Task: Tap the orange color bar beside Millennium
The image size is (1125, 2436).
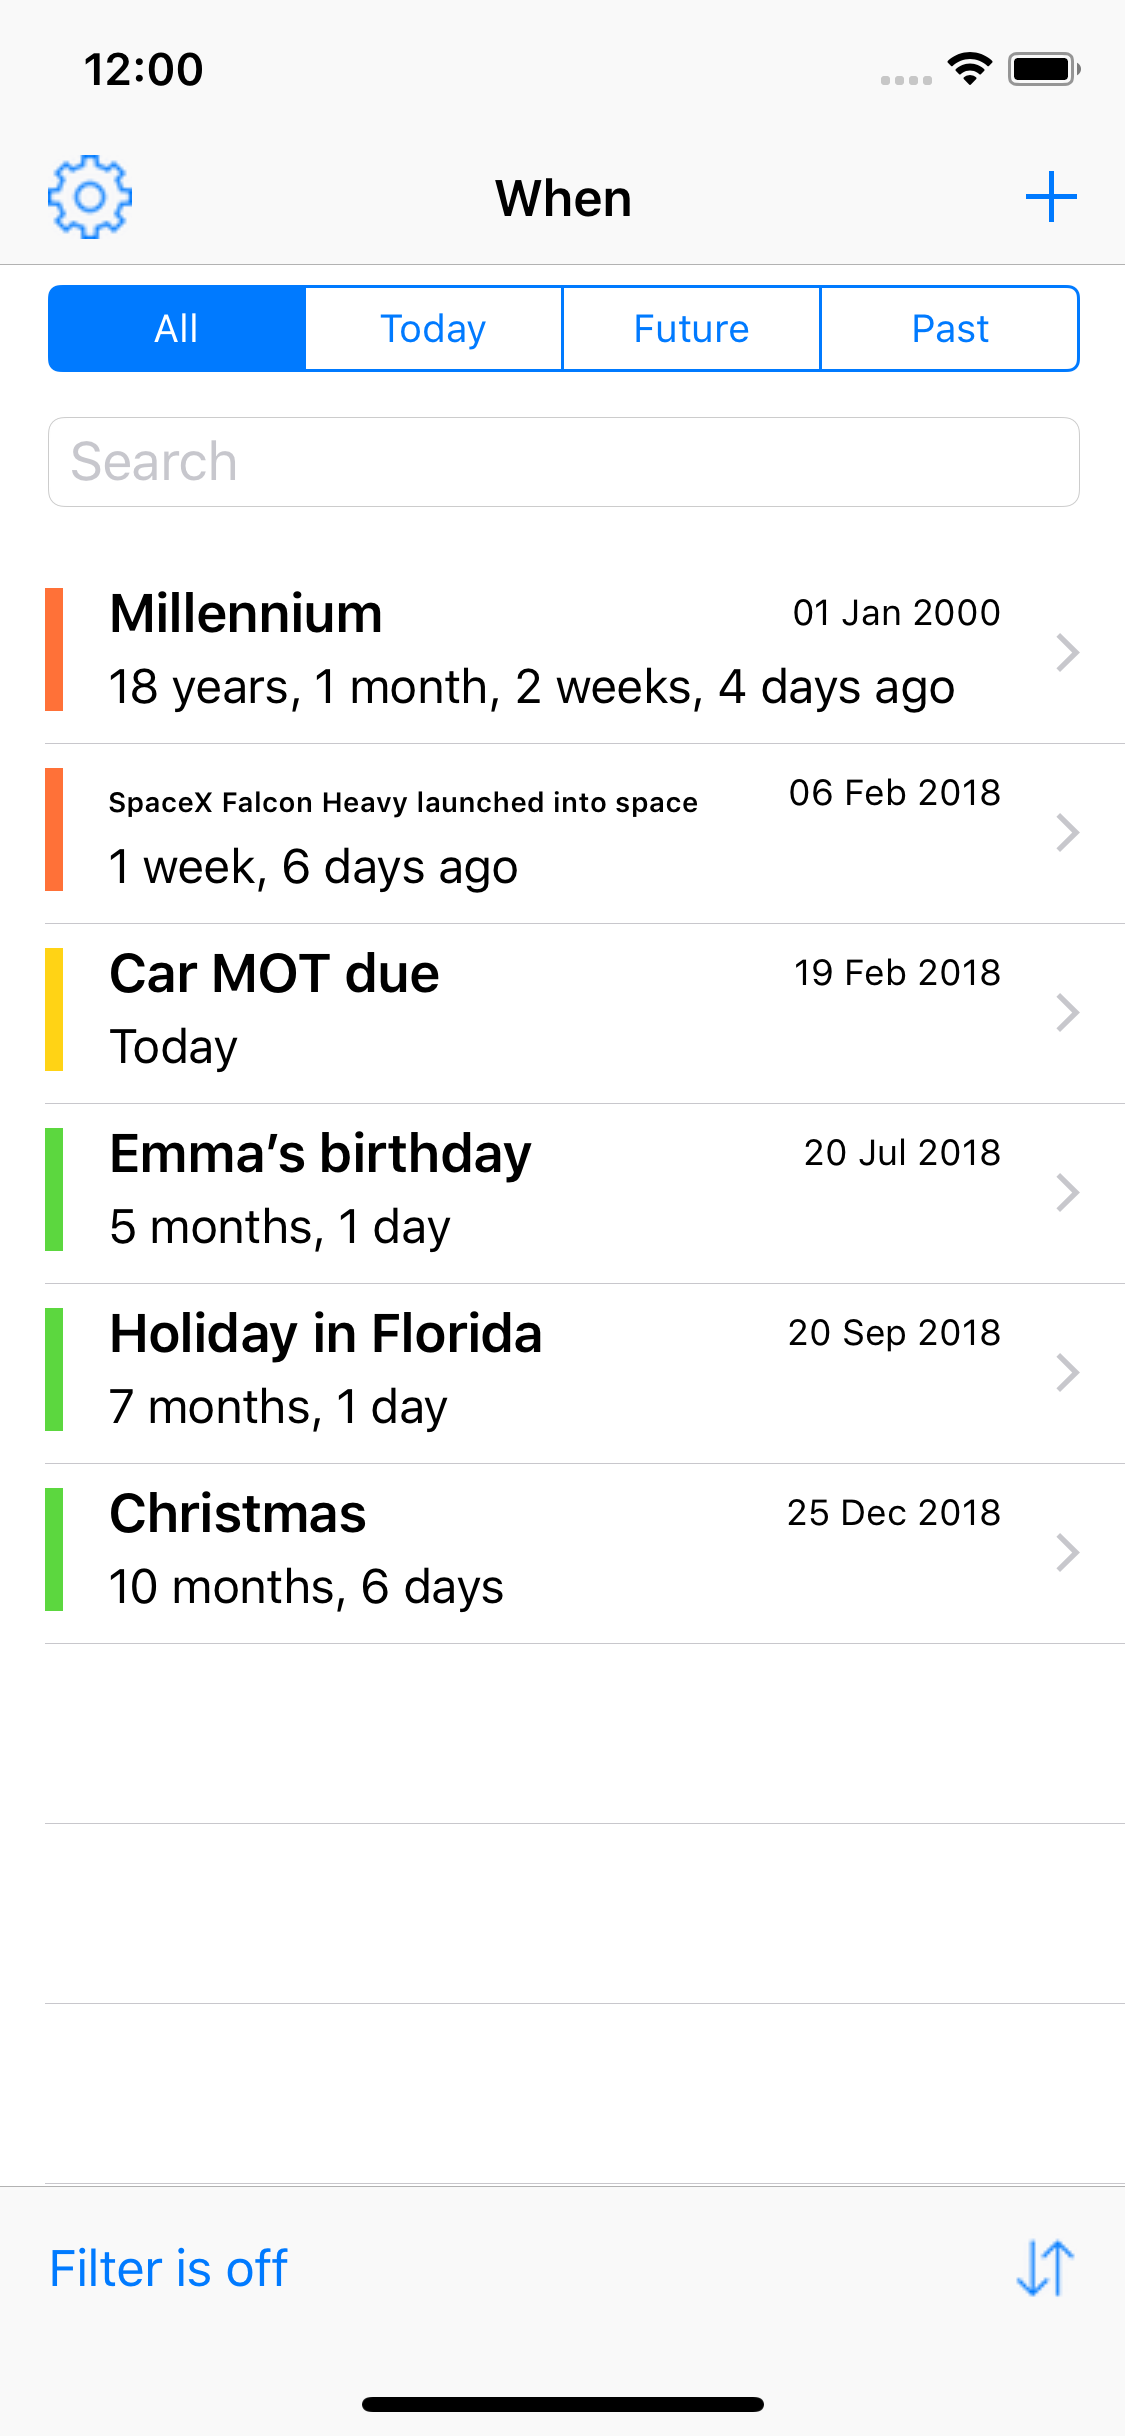Action: coord(54,650)
